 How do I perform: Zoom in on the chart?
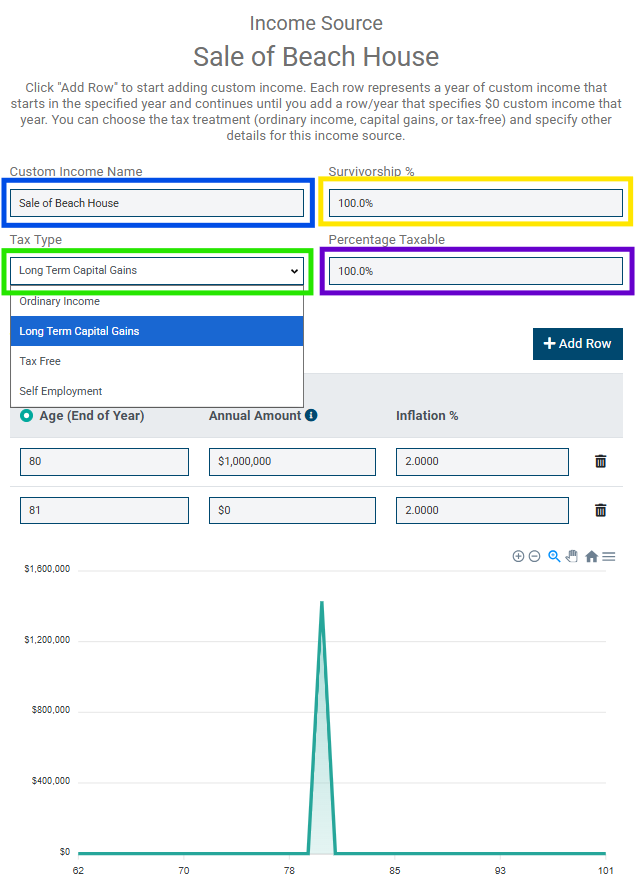[x=518, y=556]
